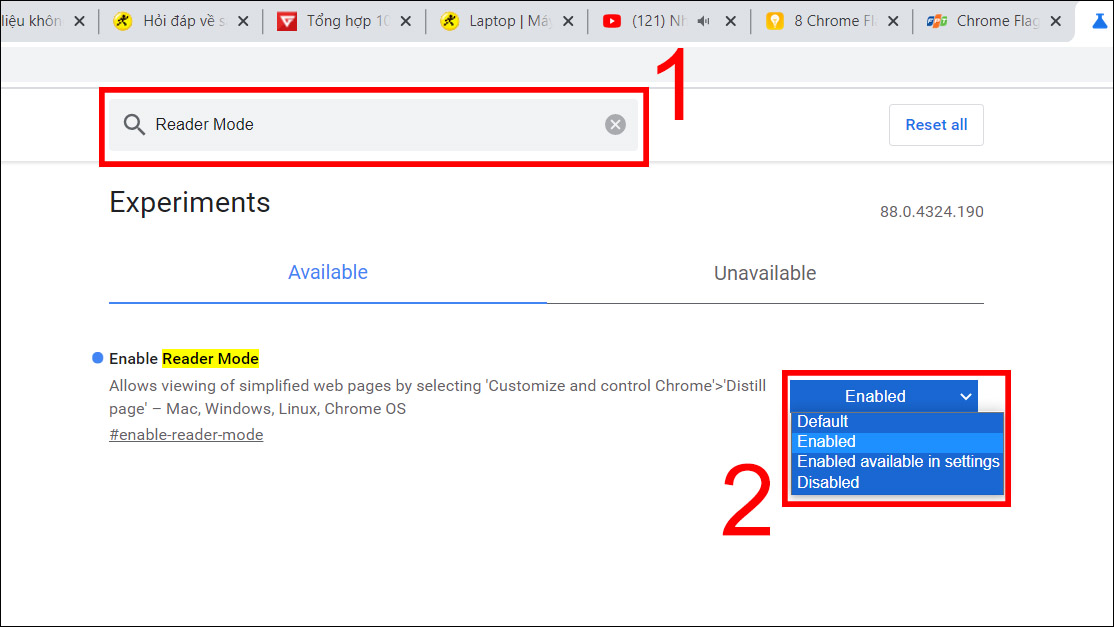This screenshot has height=627, width=1114.
Task: Click the YouTube favicon on the (121) tab
Action: pyautogui.click(x=613, y=19)
